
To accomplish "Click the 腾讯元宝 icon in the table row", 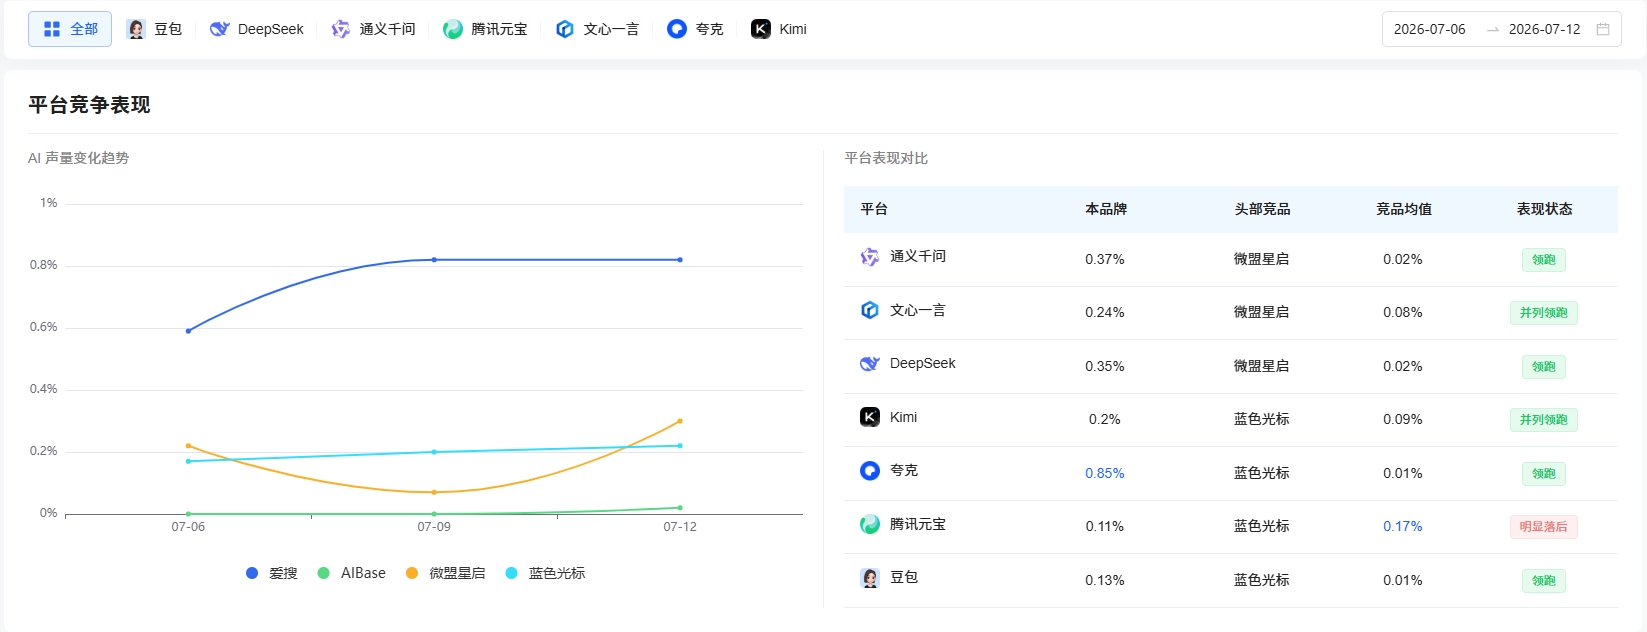I will click(870, 524).
